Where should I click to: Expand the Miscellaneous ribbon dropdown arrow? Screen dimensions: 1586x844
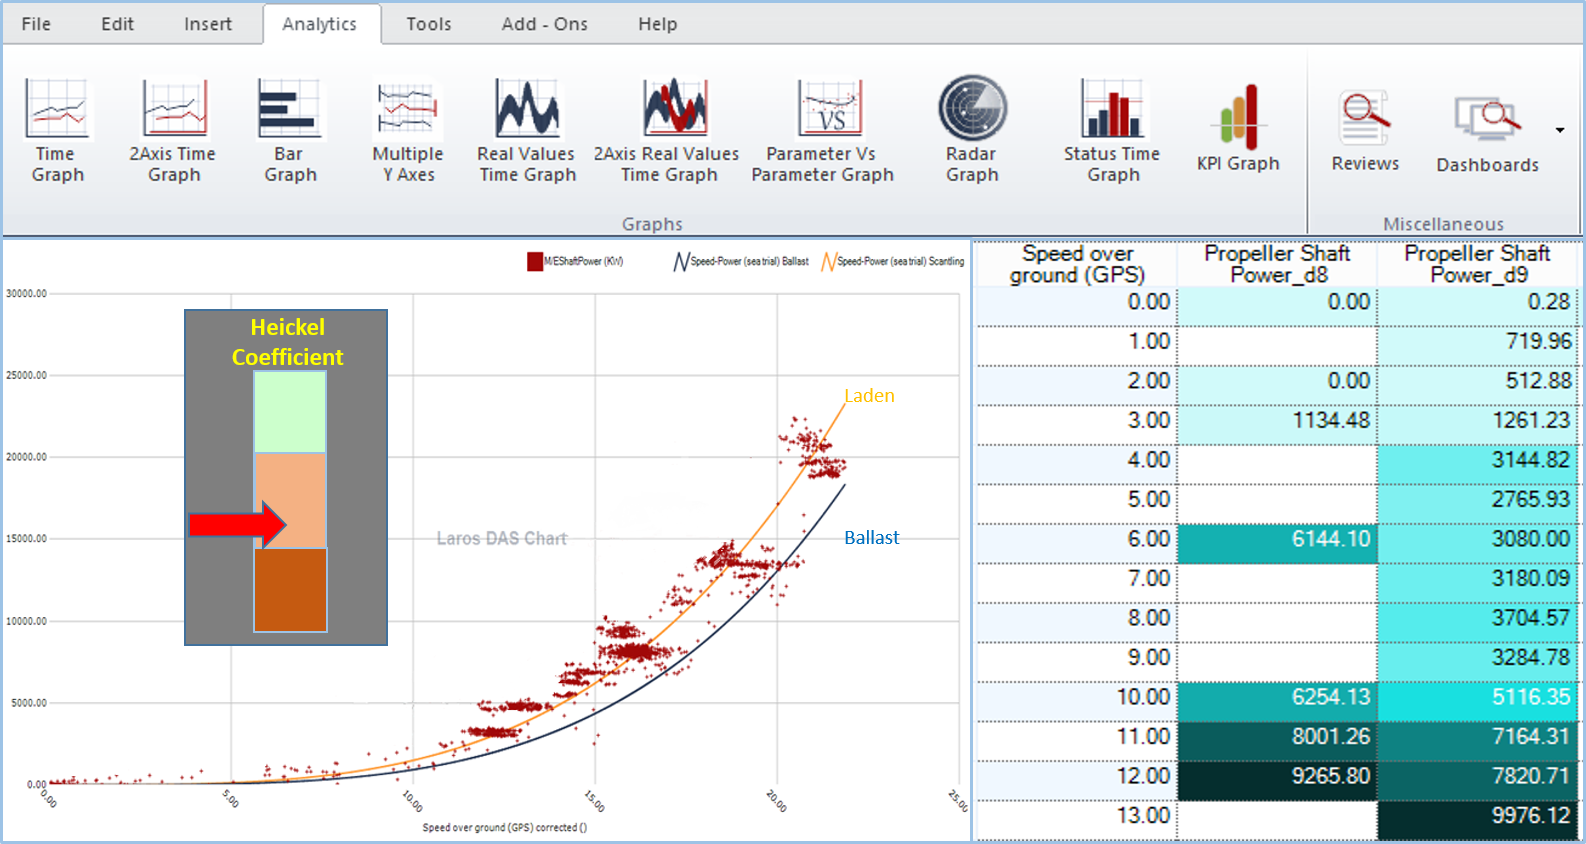click(x=1560, y=130)
